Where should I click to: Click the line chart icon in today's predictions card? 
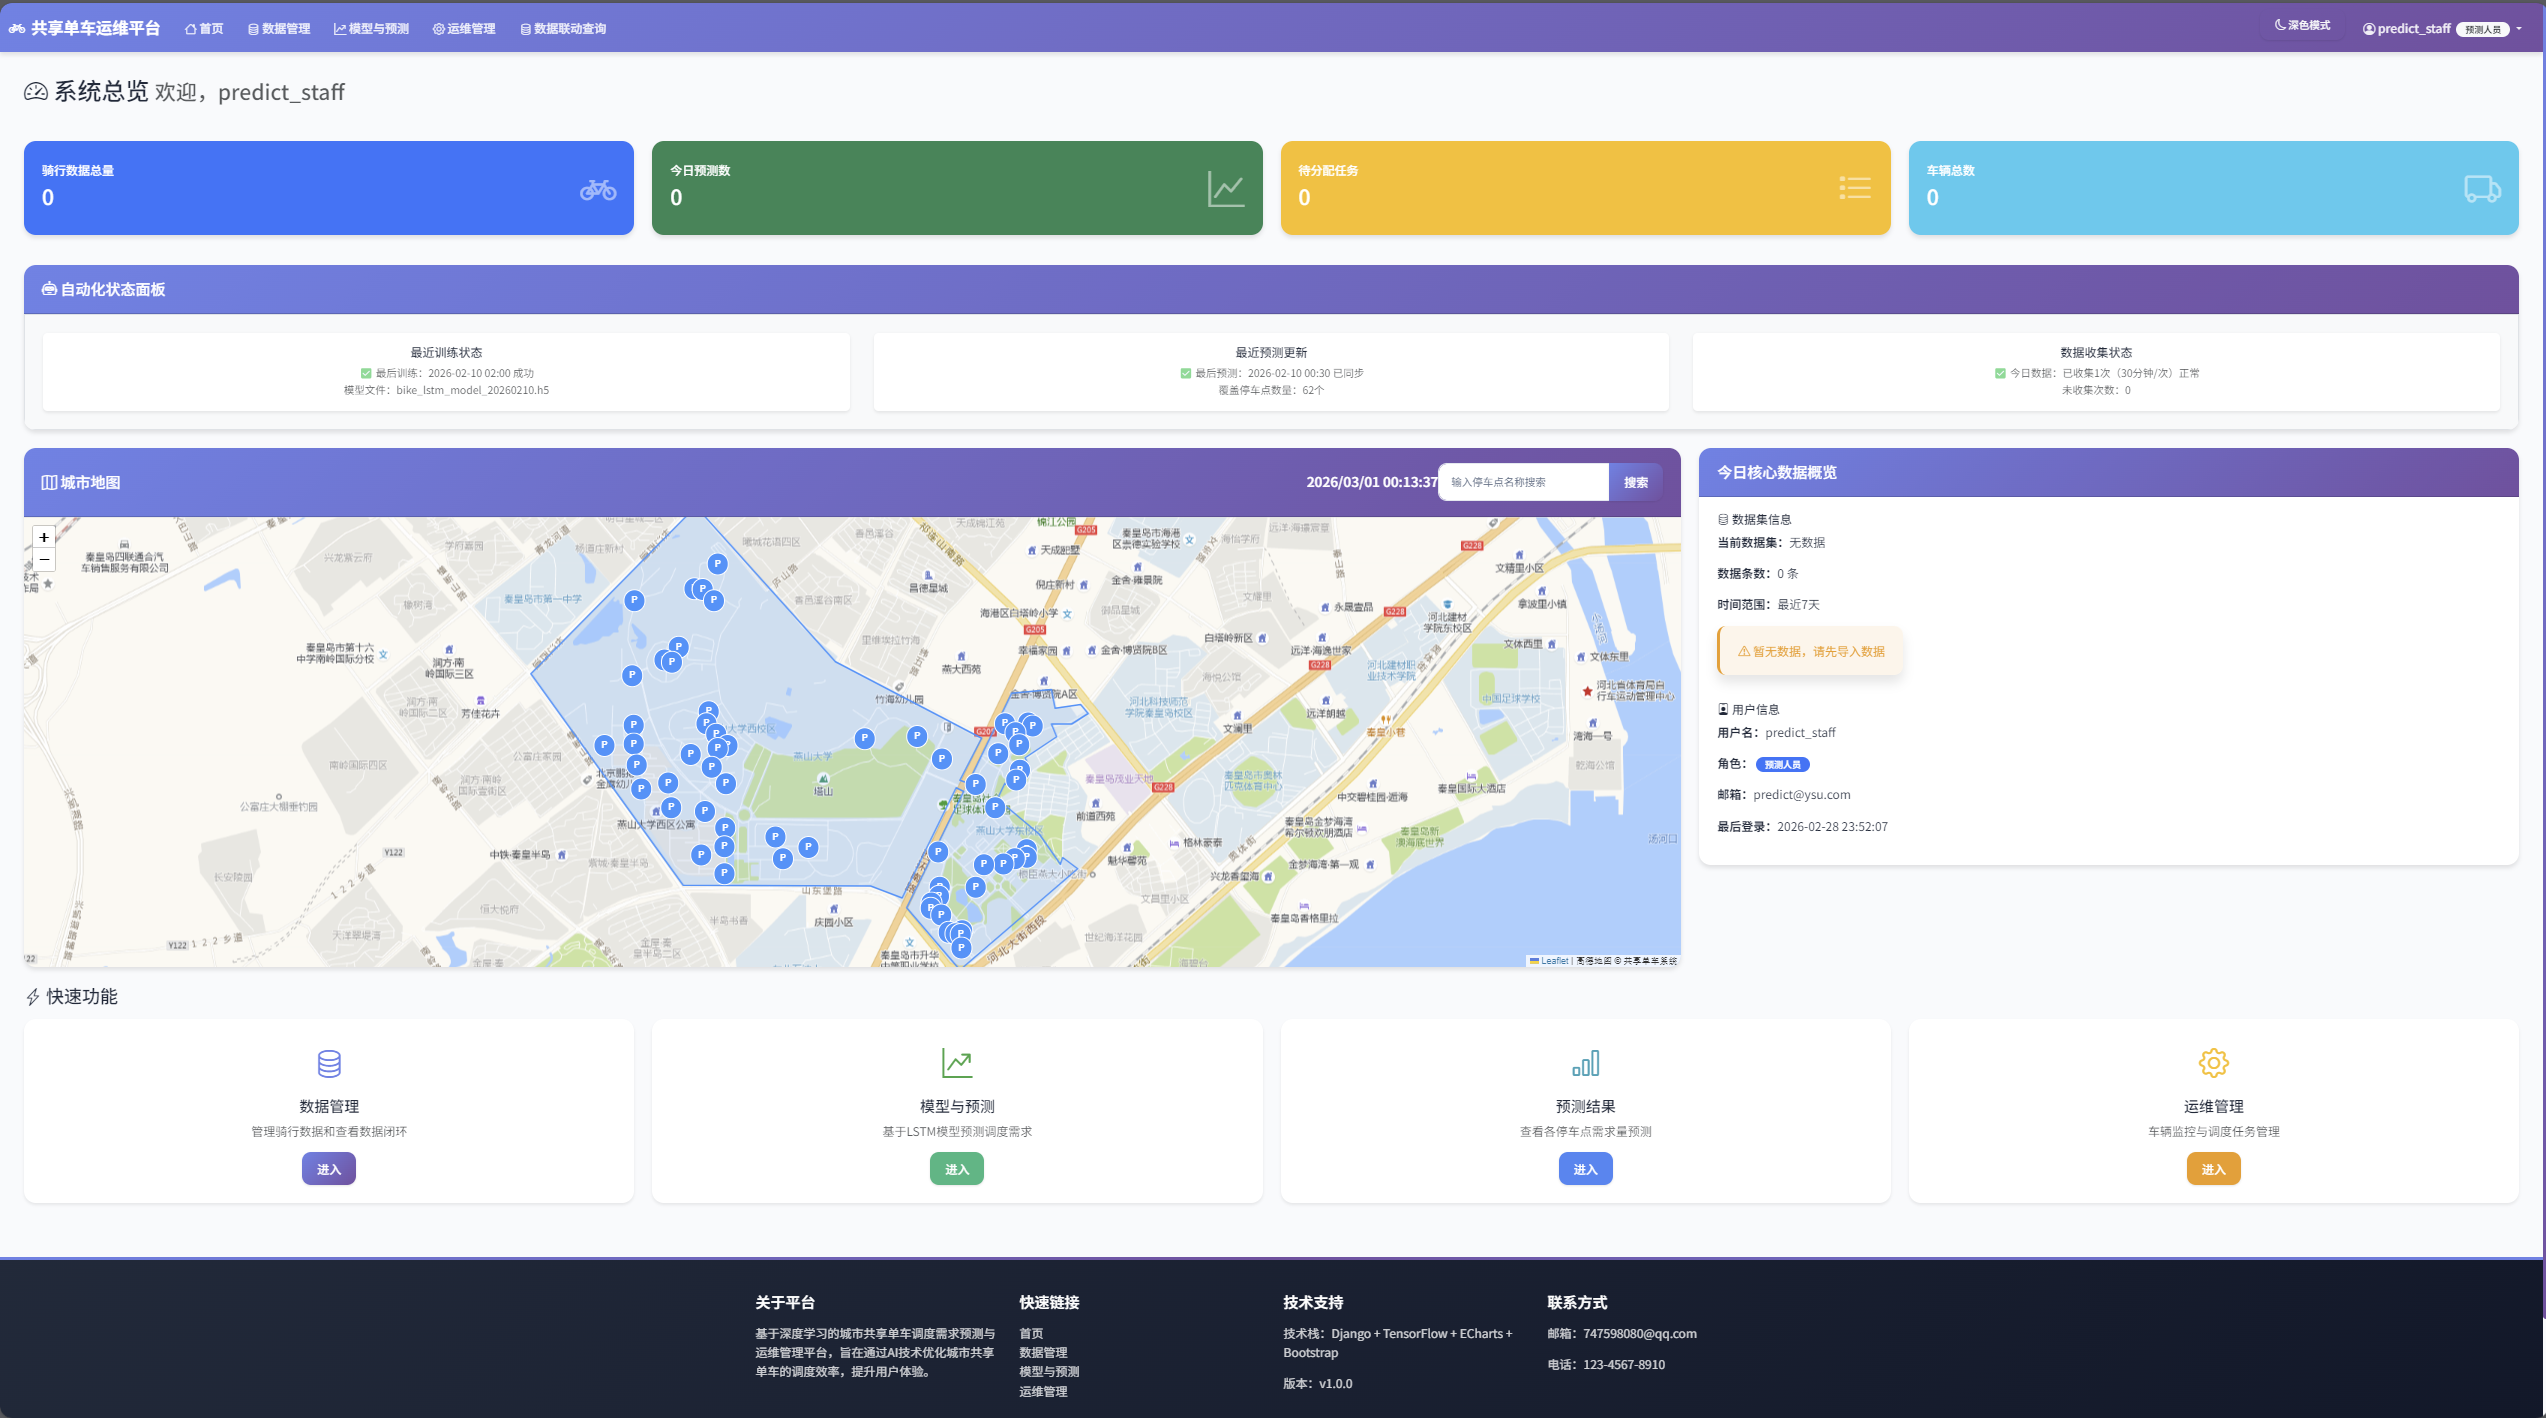tap(1226, 189)
